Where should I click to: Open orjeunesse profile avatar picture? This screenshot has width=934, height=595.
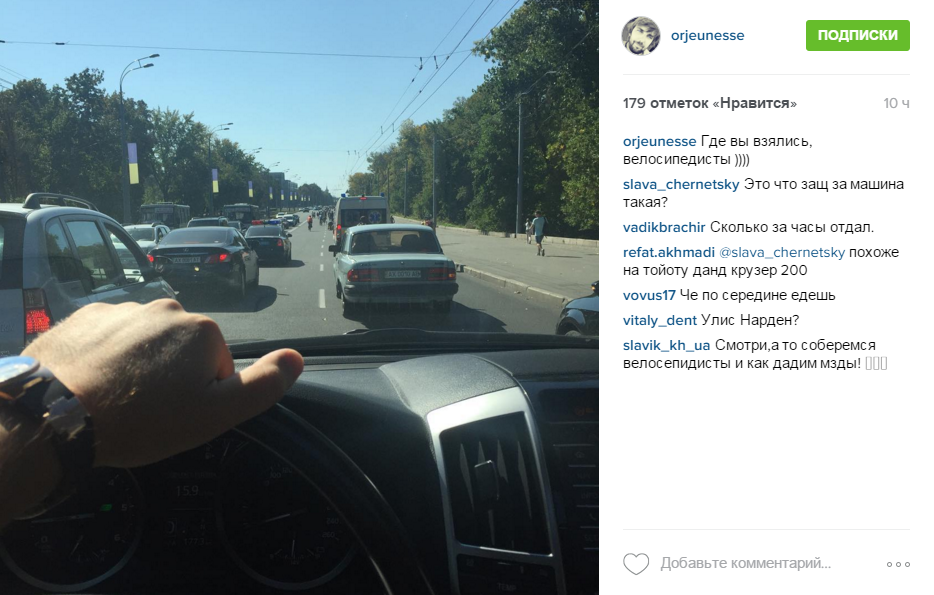[641, 36]
